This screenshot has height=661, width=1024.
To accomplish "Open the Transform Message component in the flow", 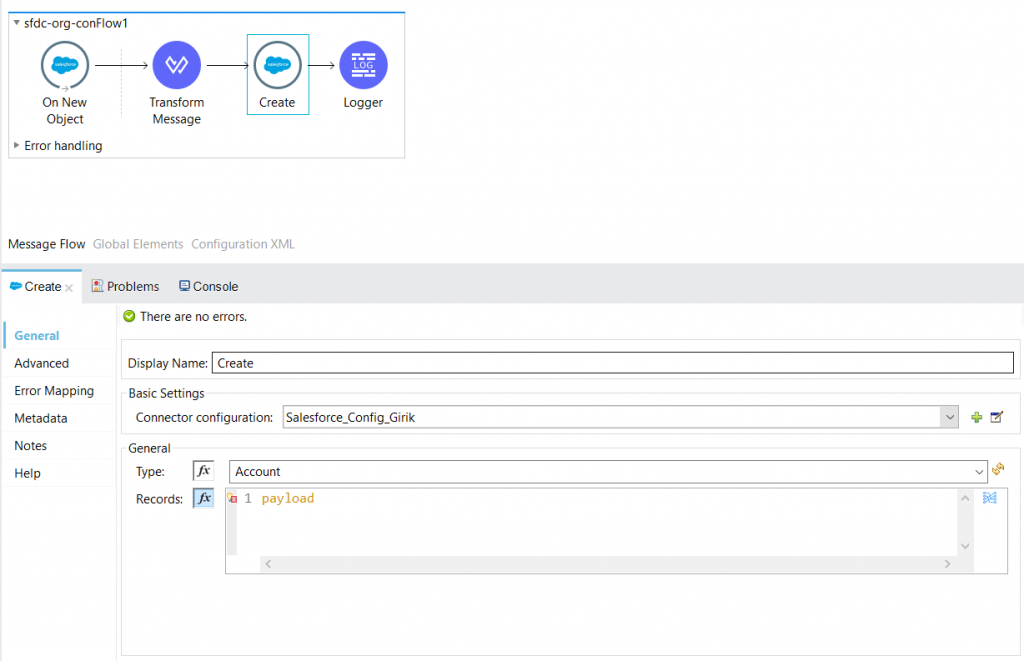I will tap(176, 68).
